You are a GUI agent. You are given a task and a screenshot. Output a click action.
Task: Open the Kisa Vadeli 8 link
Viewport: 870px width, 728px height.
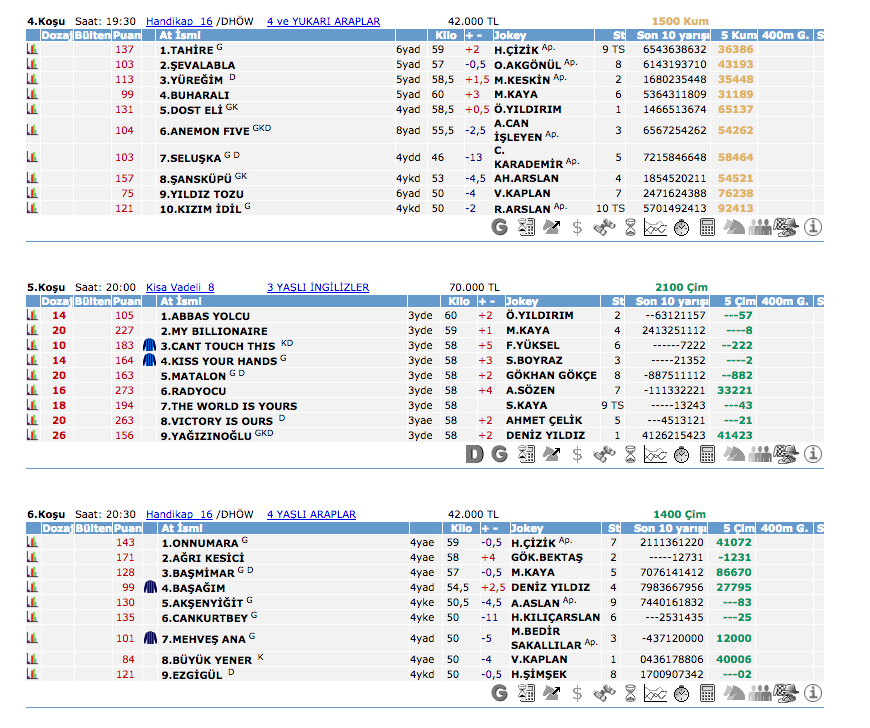[180, 287]
